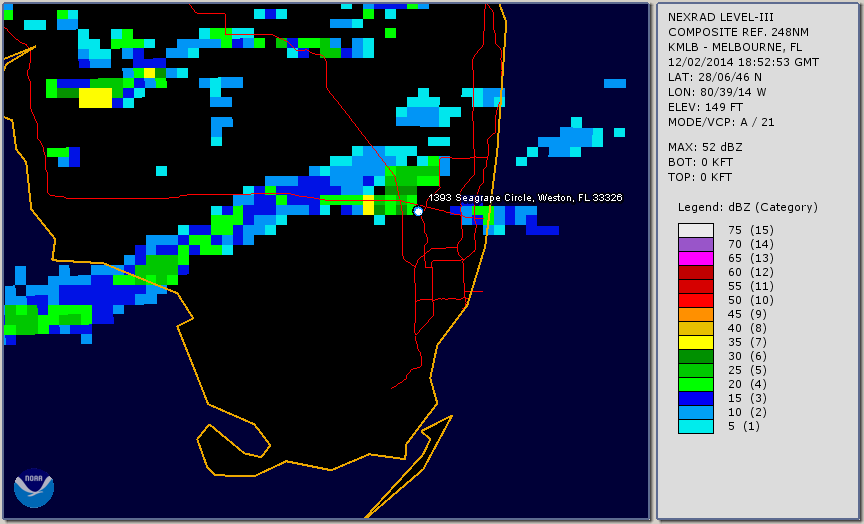Click the LON: 80/39/14 W line

[x=717, y=92]
